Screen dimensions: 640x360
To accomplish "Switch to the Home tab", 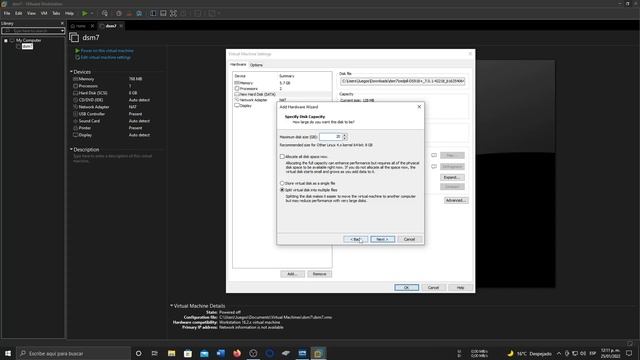I will 81,26.
